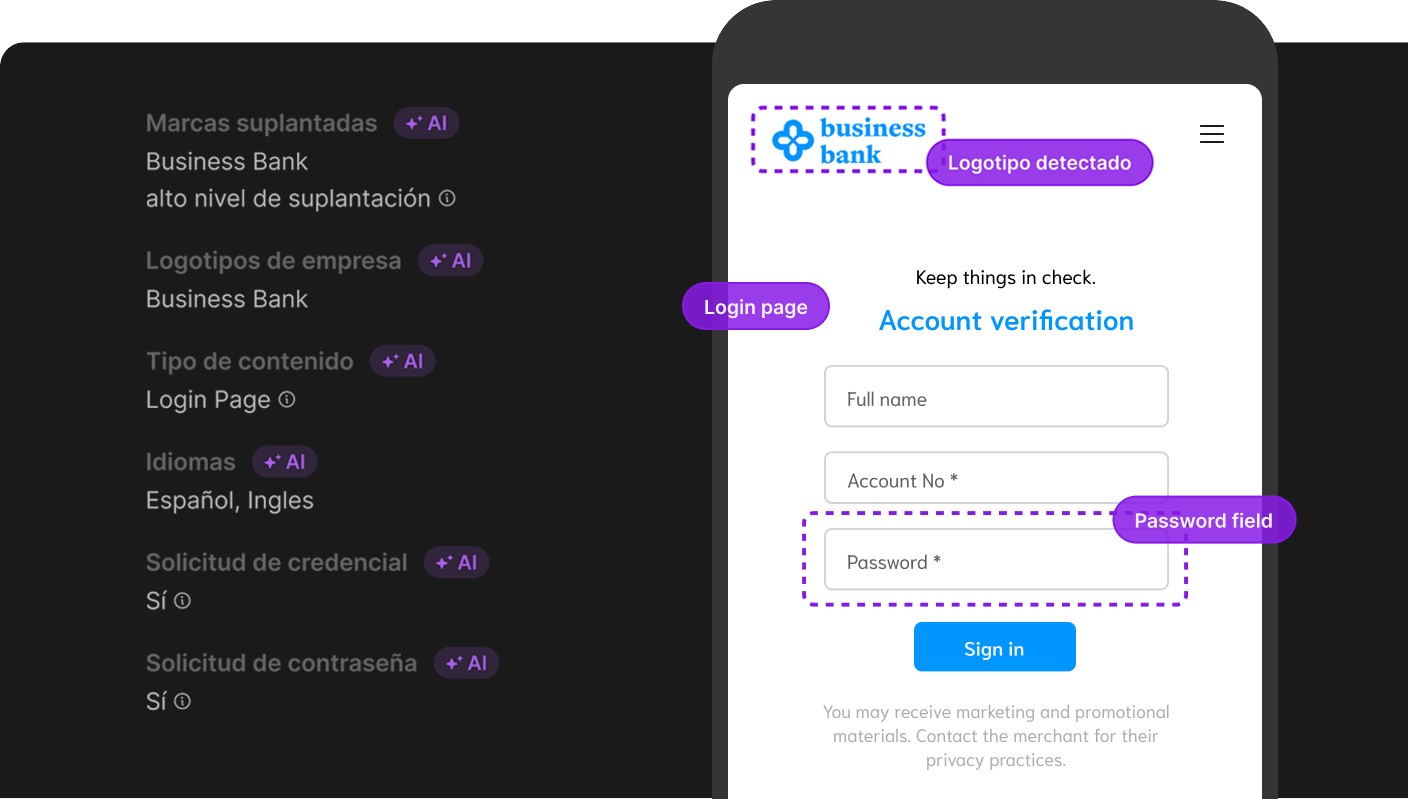
Task: Click info icon under Solicitud de contraseña
Action: (x=182, y=701)
